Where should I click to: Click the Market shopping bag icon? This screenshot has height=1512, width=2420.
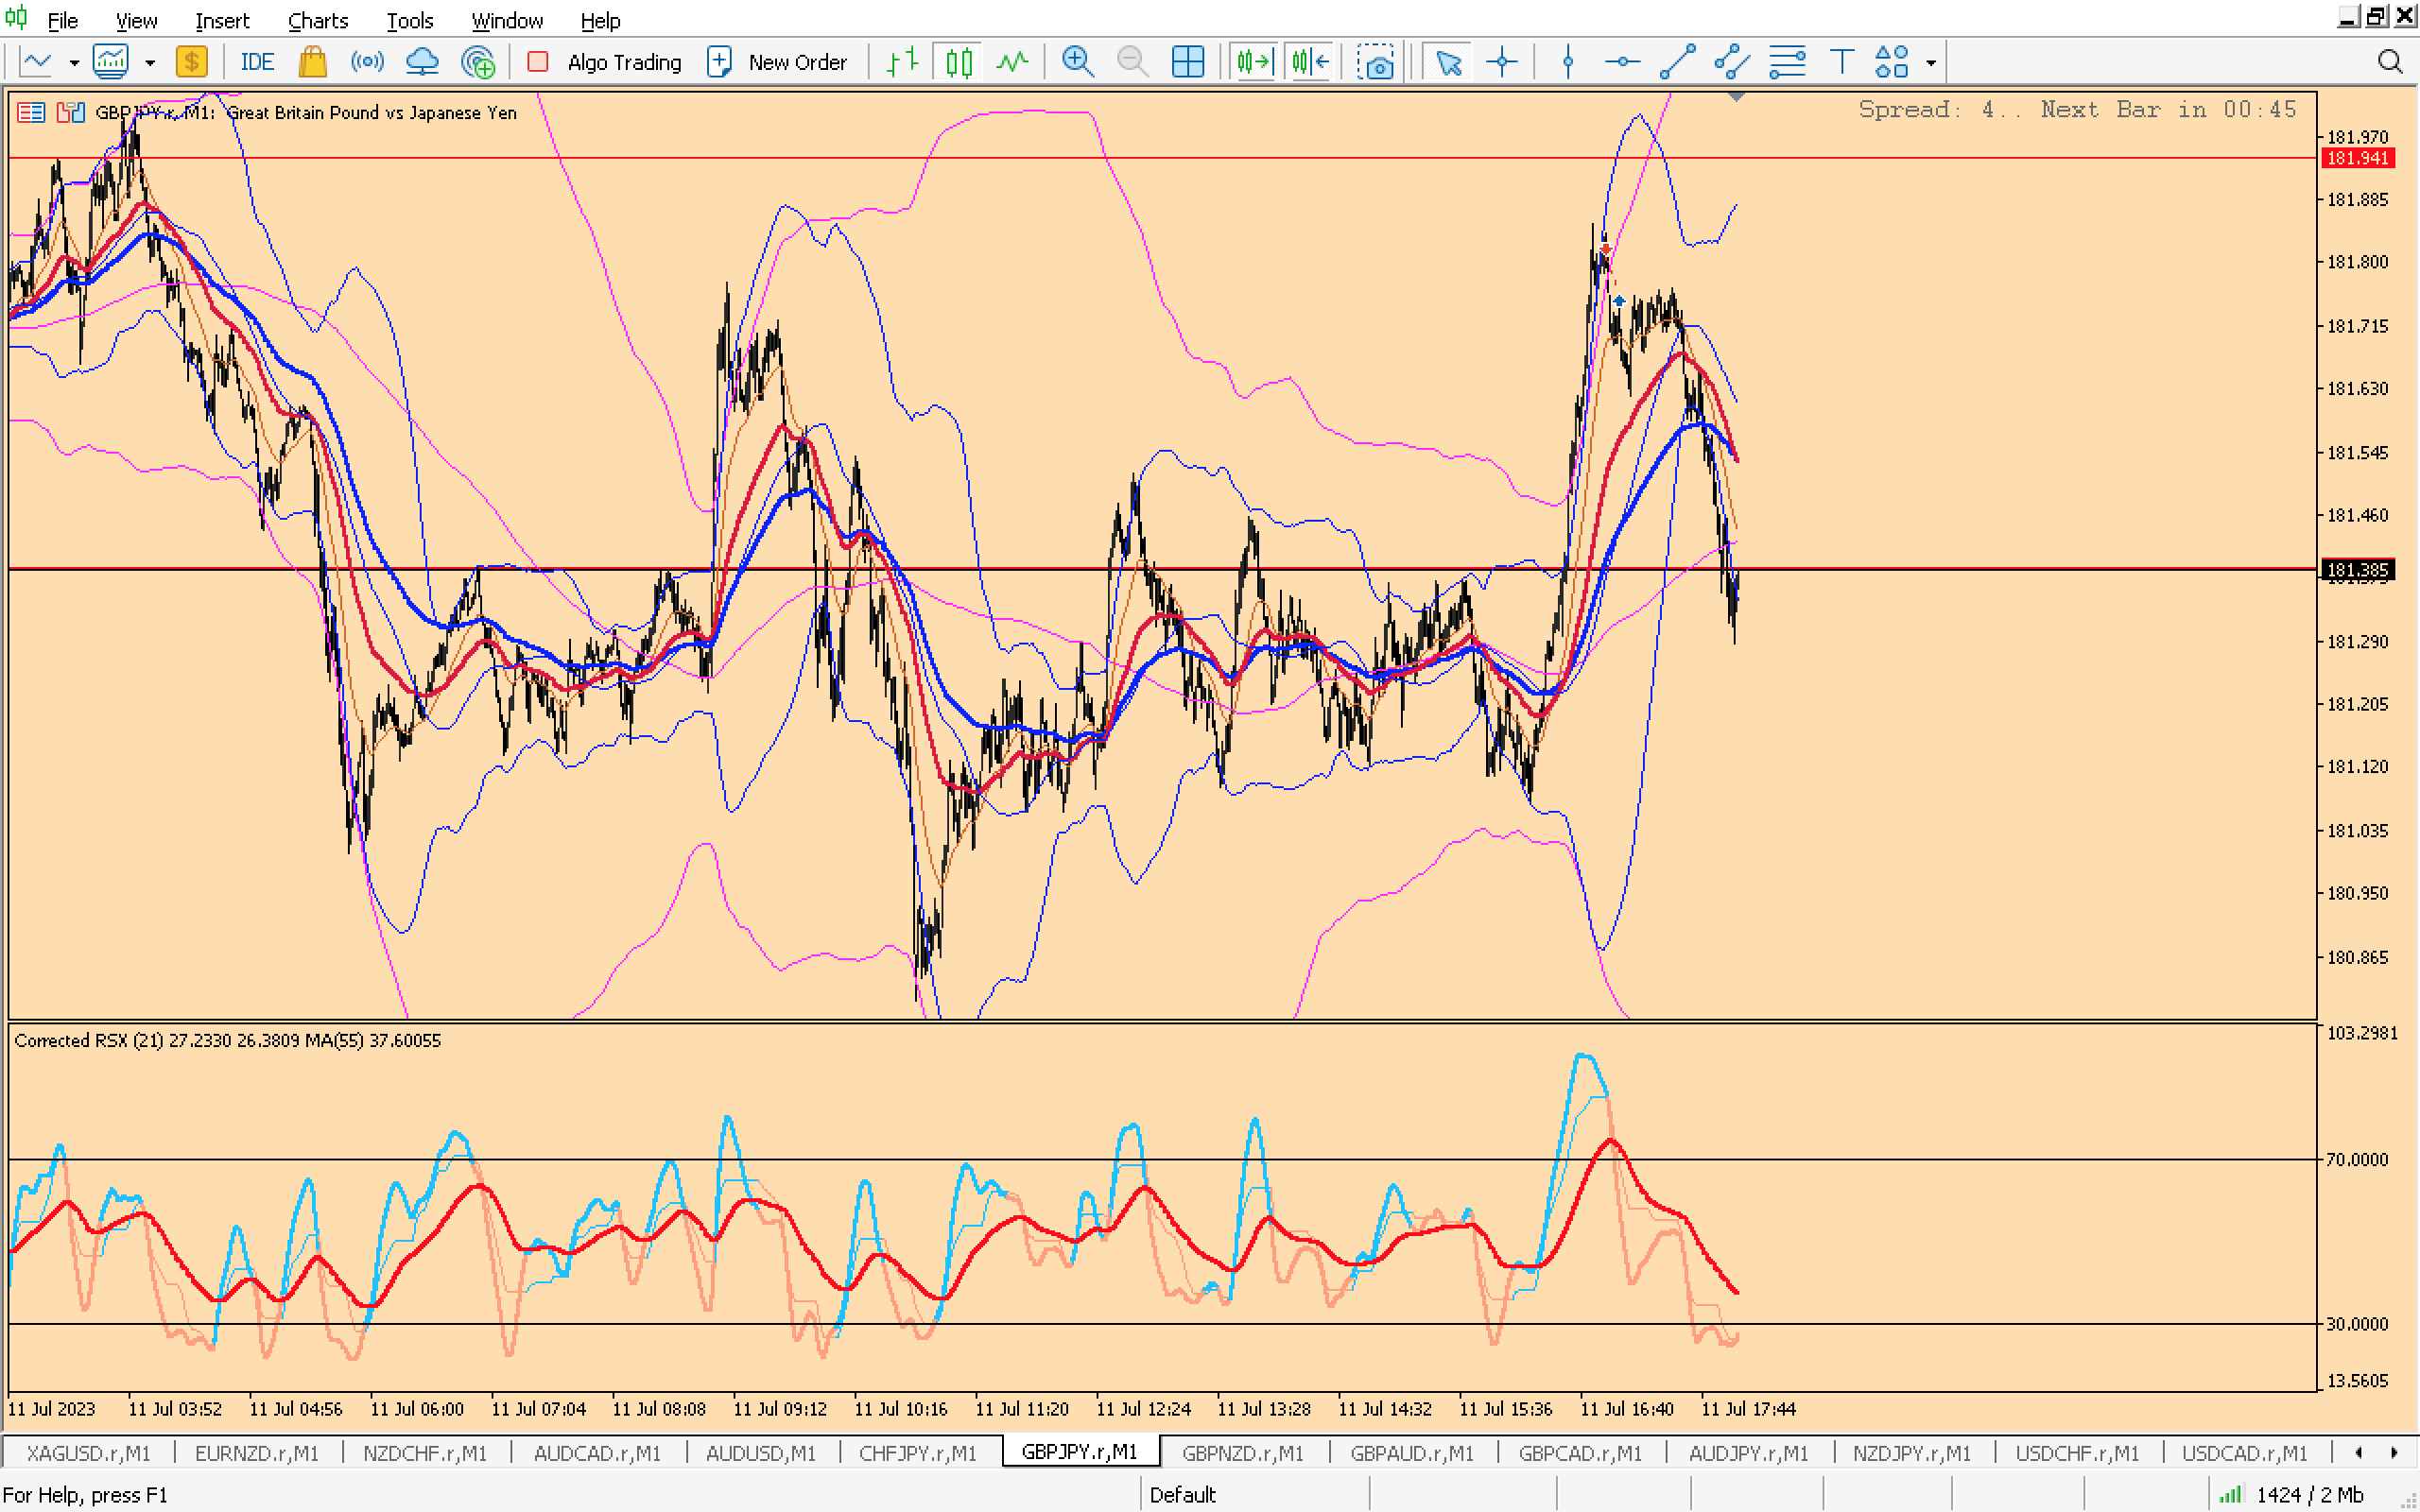pyautogui.click(x=312, y=62)
